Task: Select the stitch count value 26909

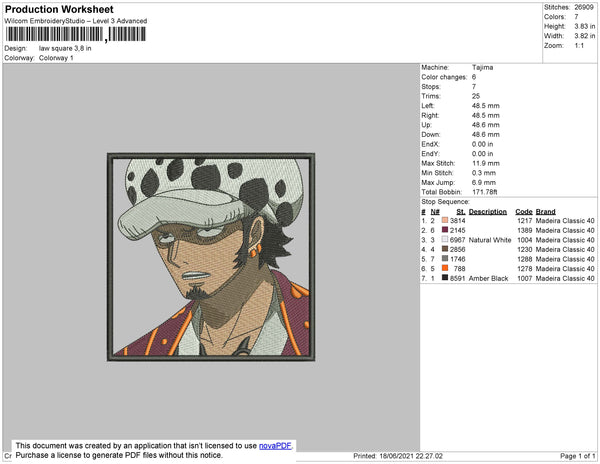Action: coord(584,7)
